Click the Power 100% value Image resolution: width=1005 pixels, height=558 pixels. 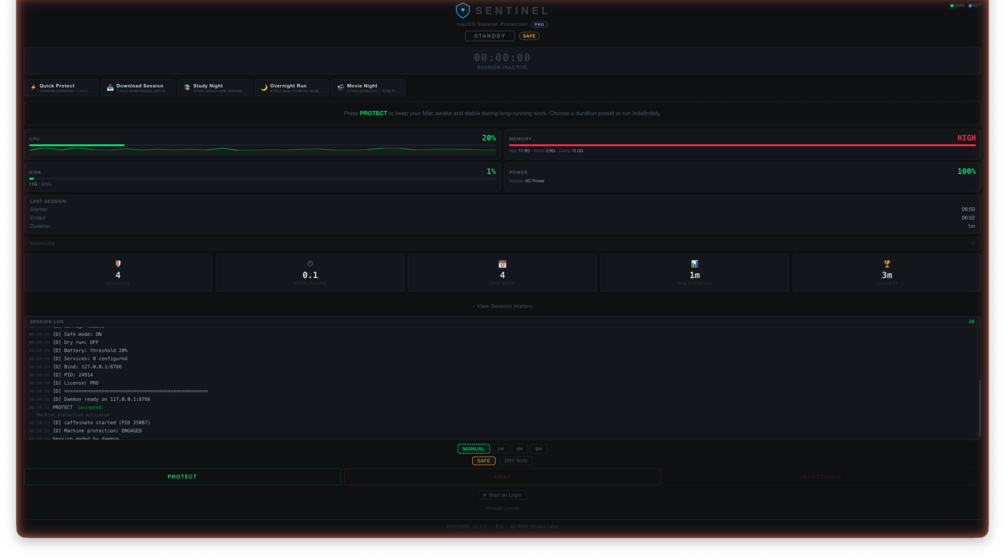pyautogui.click(x=966, y=171)
